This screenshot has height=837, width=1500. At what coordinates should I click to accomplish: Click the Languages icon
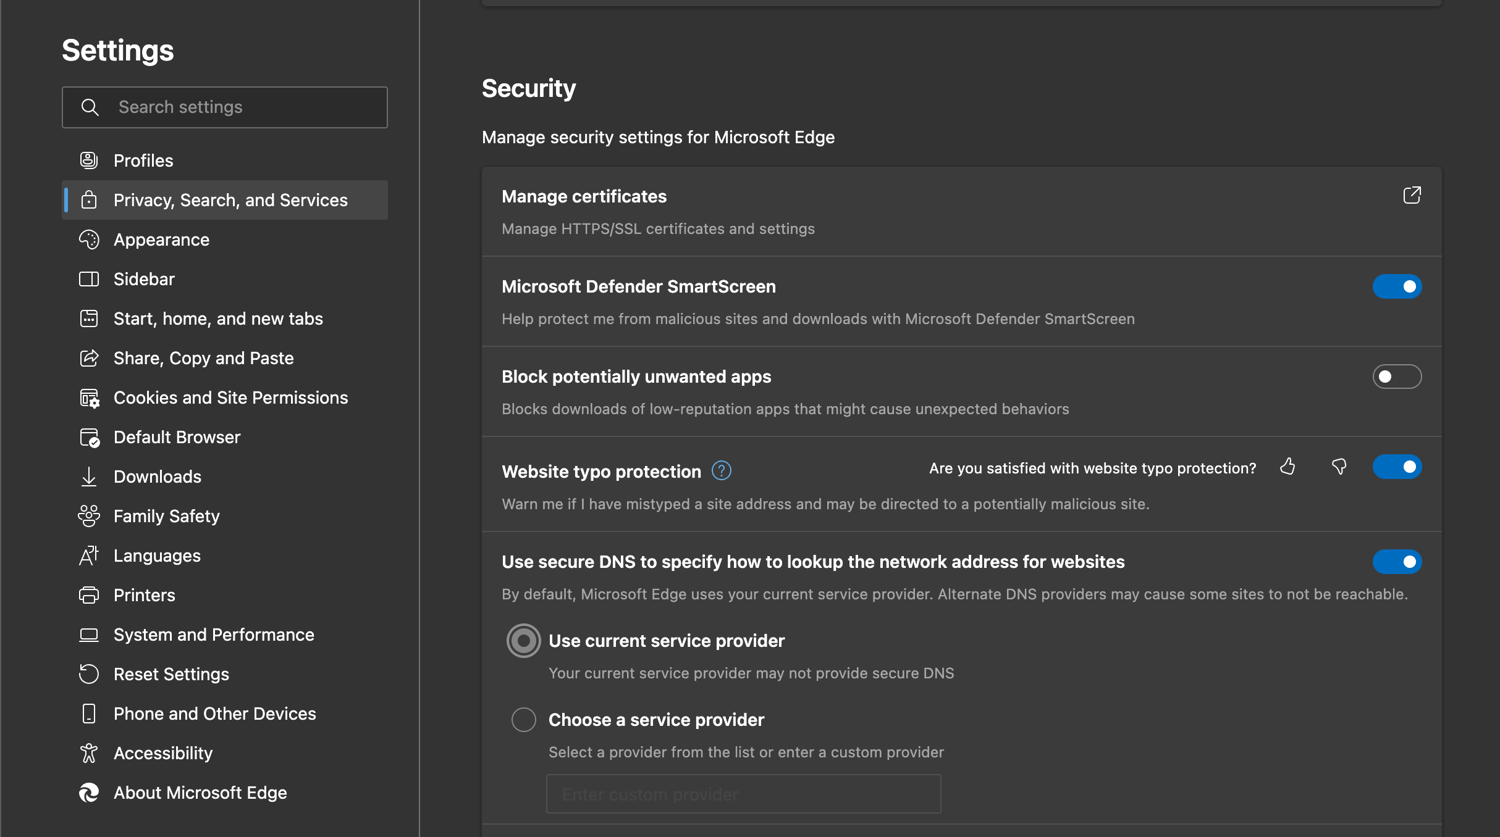click(89, 556)
